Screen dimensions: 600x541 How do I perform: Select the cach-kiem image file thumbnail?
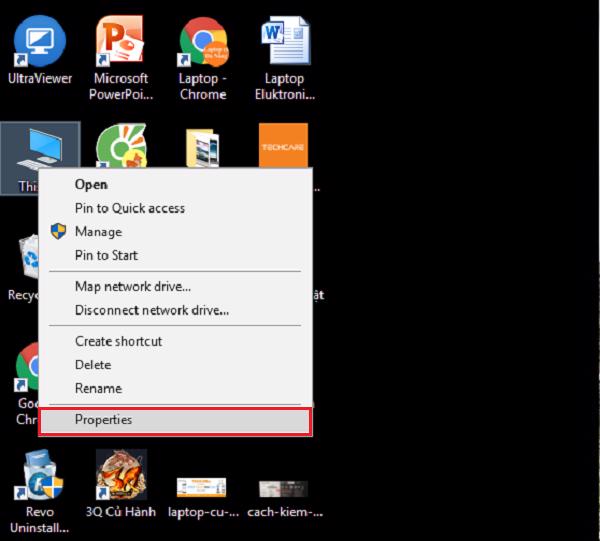[283, 488]
